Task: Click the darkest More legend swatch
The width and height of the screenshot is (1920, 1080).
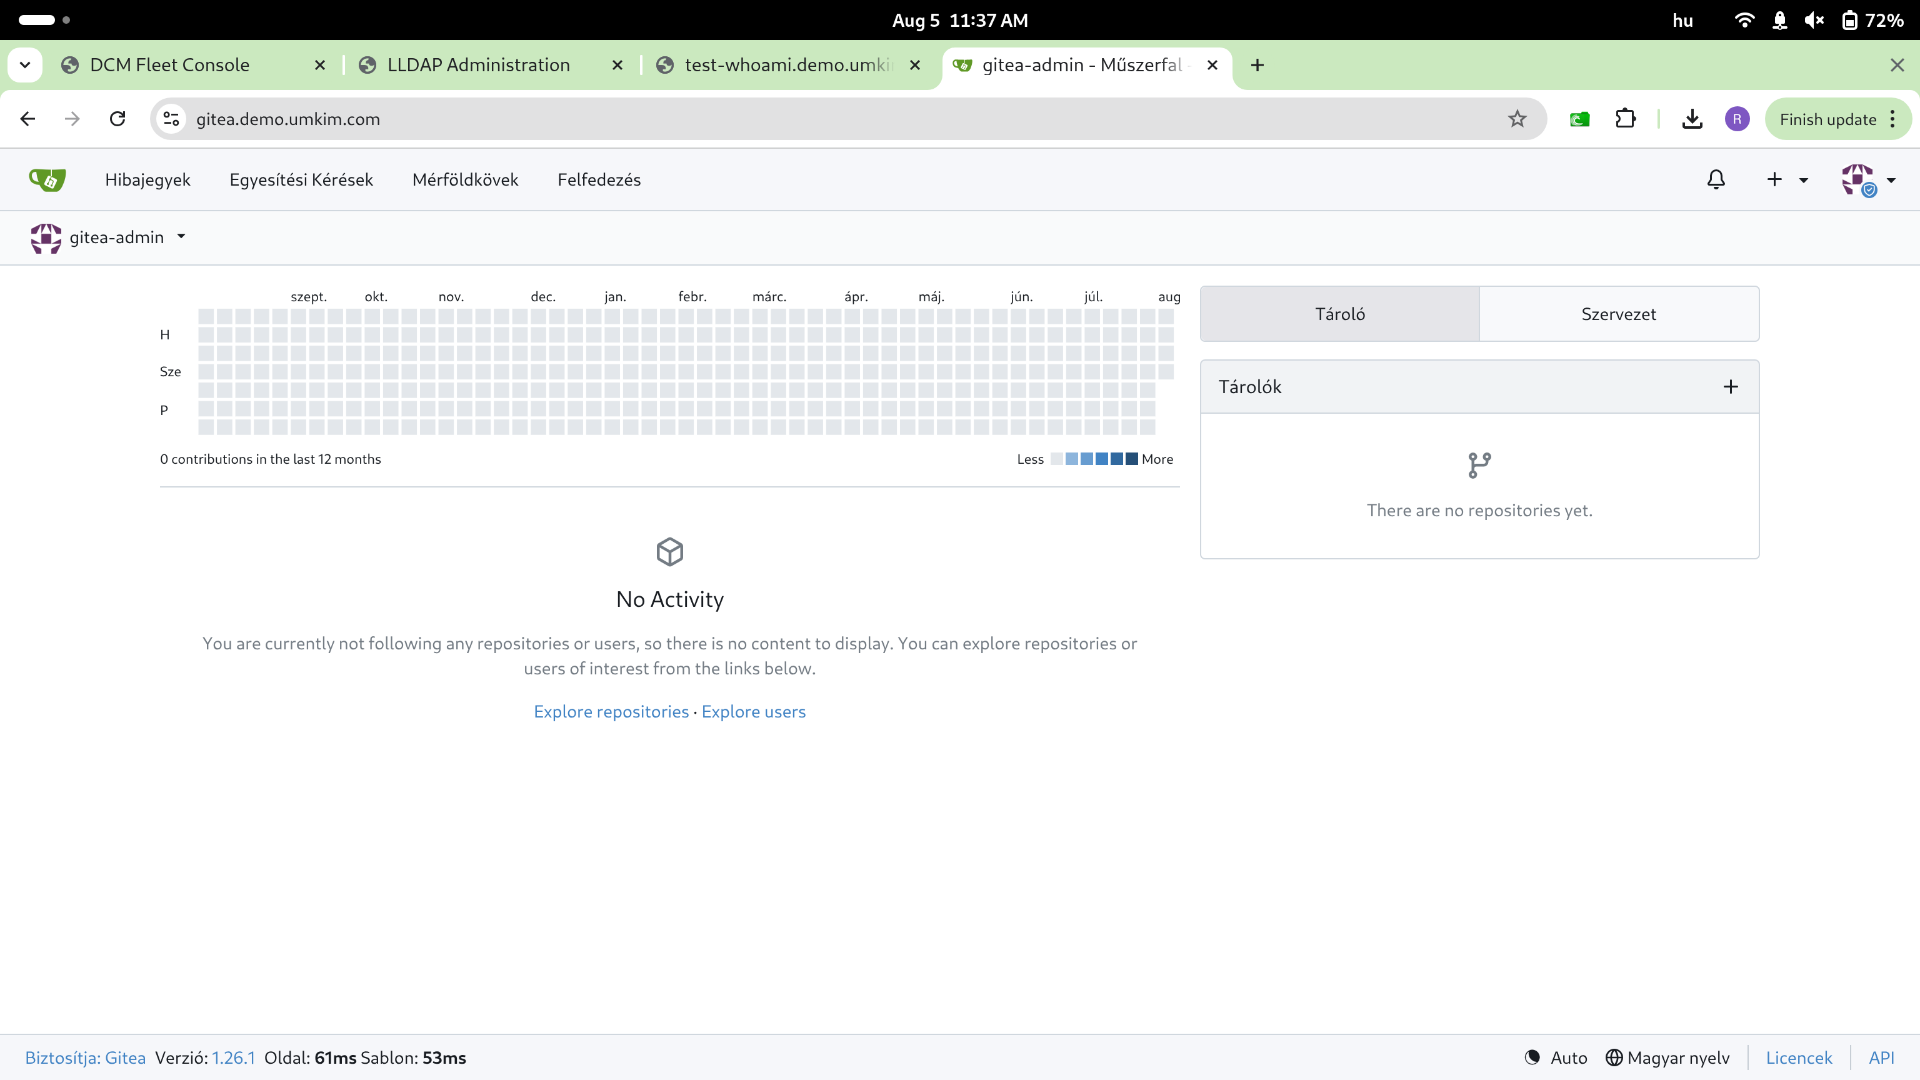Action: click(1132, 459)
